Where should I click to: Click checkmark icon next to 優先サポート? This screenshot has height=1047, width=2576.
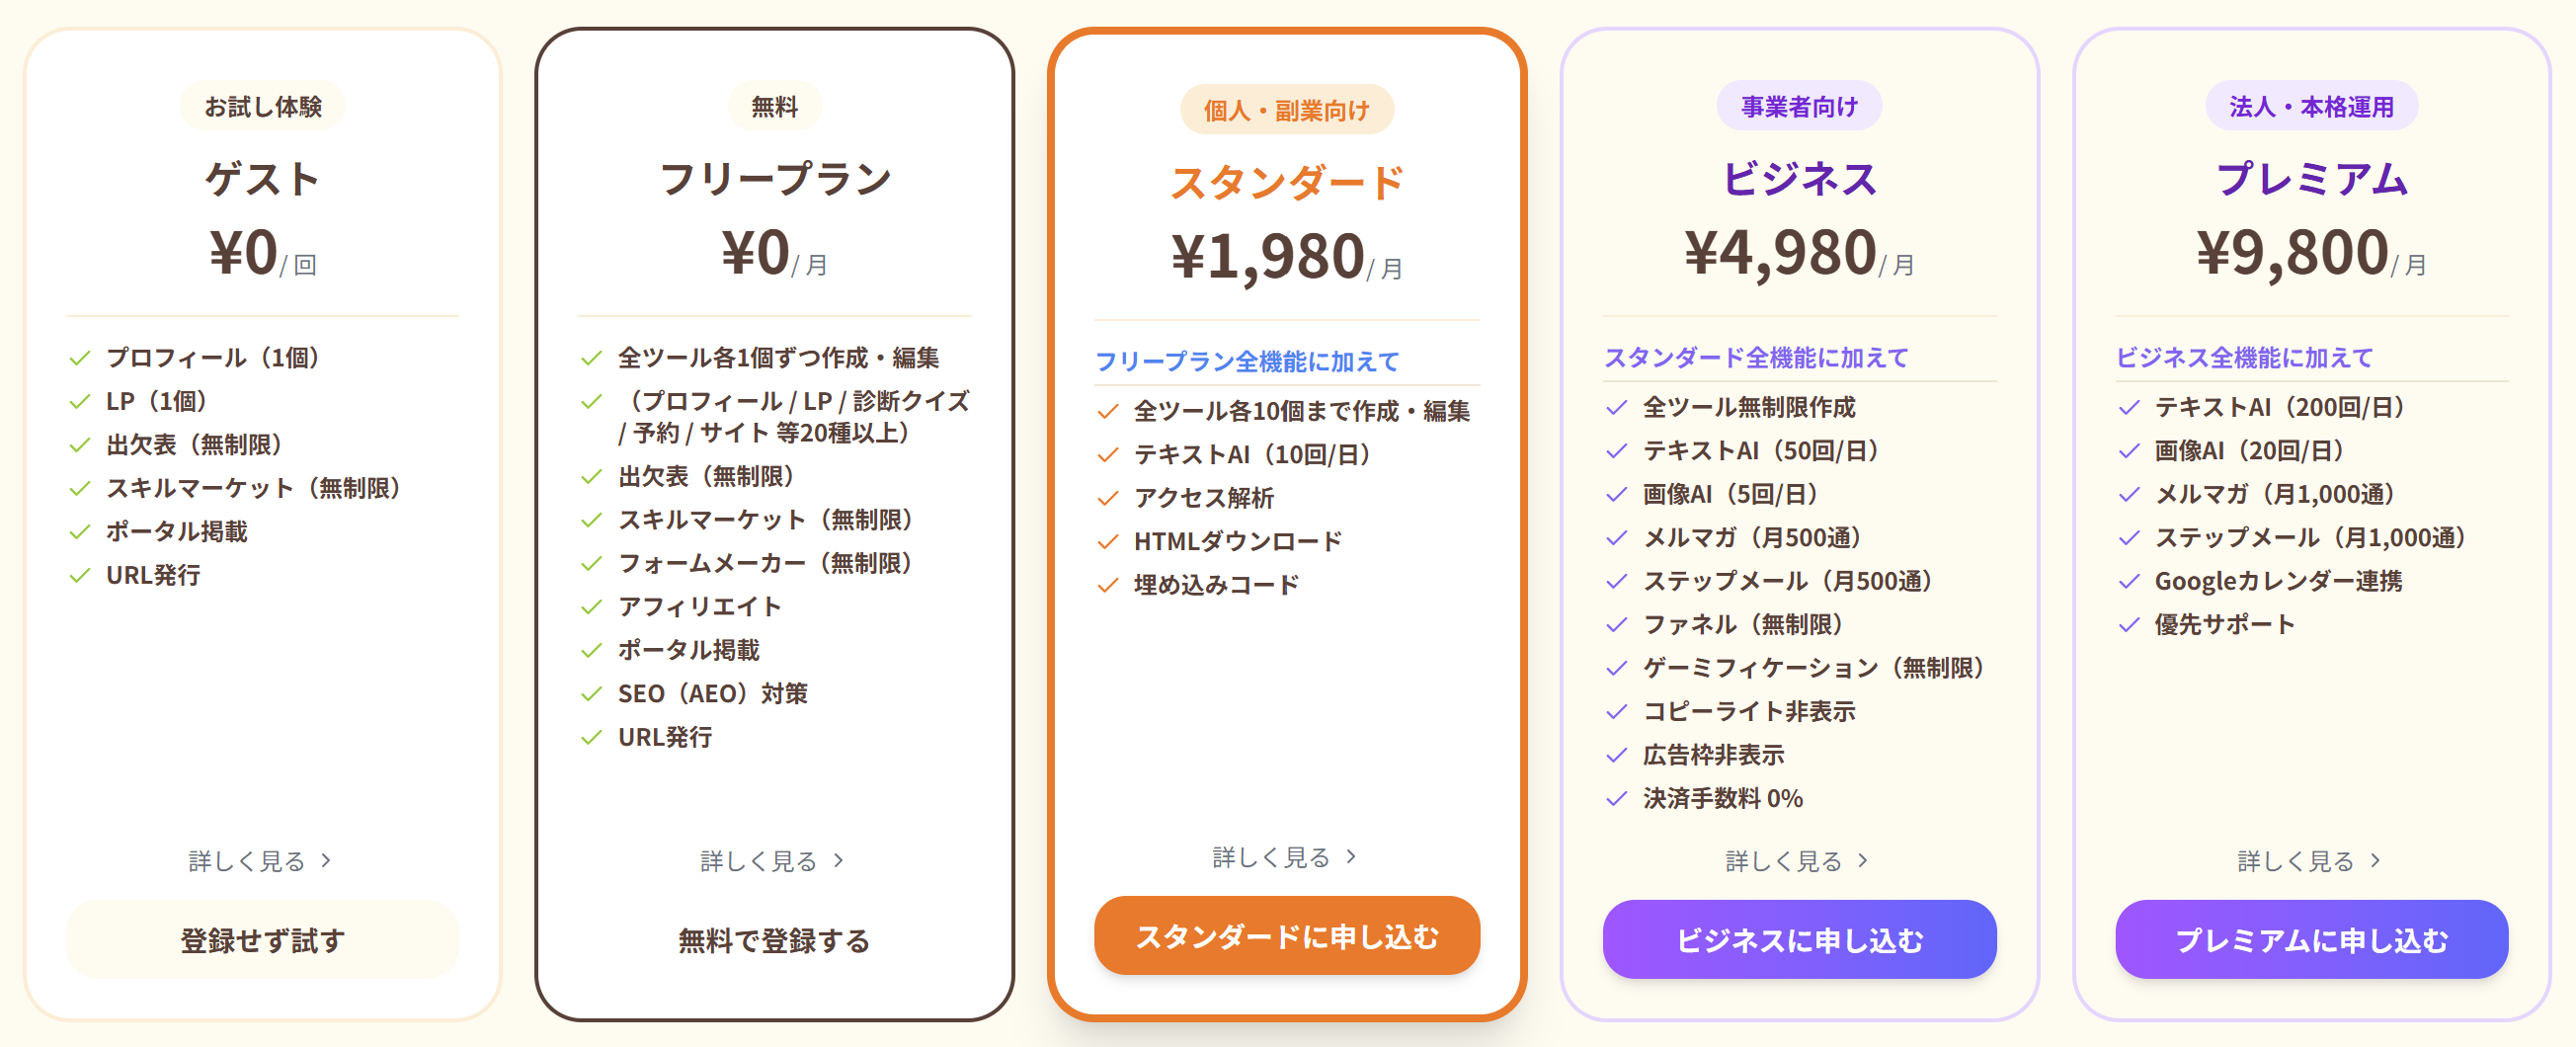2129,625
